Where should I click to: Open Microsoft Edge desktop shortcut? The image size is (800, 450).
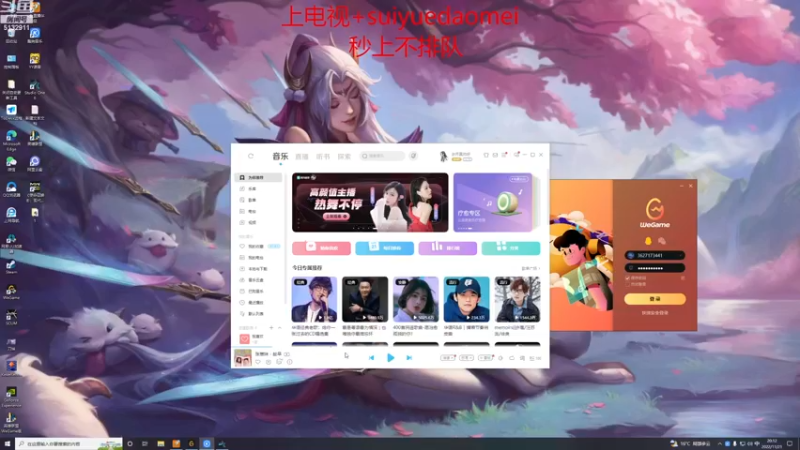[11, 139]
